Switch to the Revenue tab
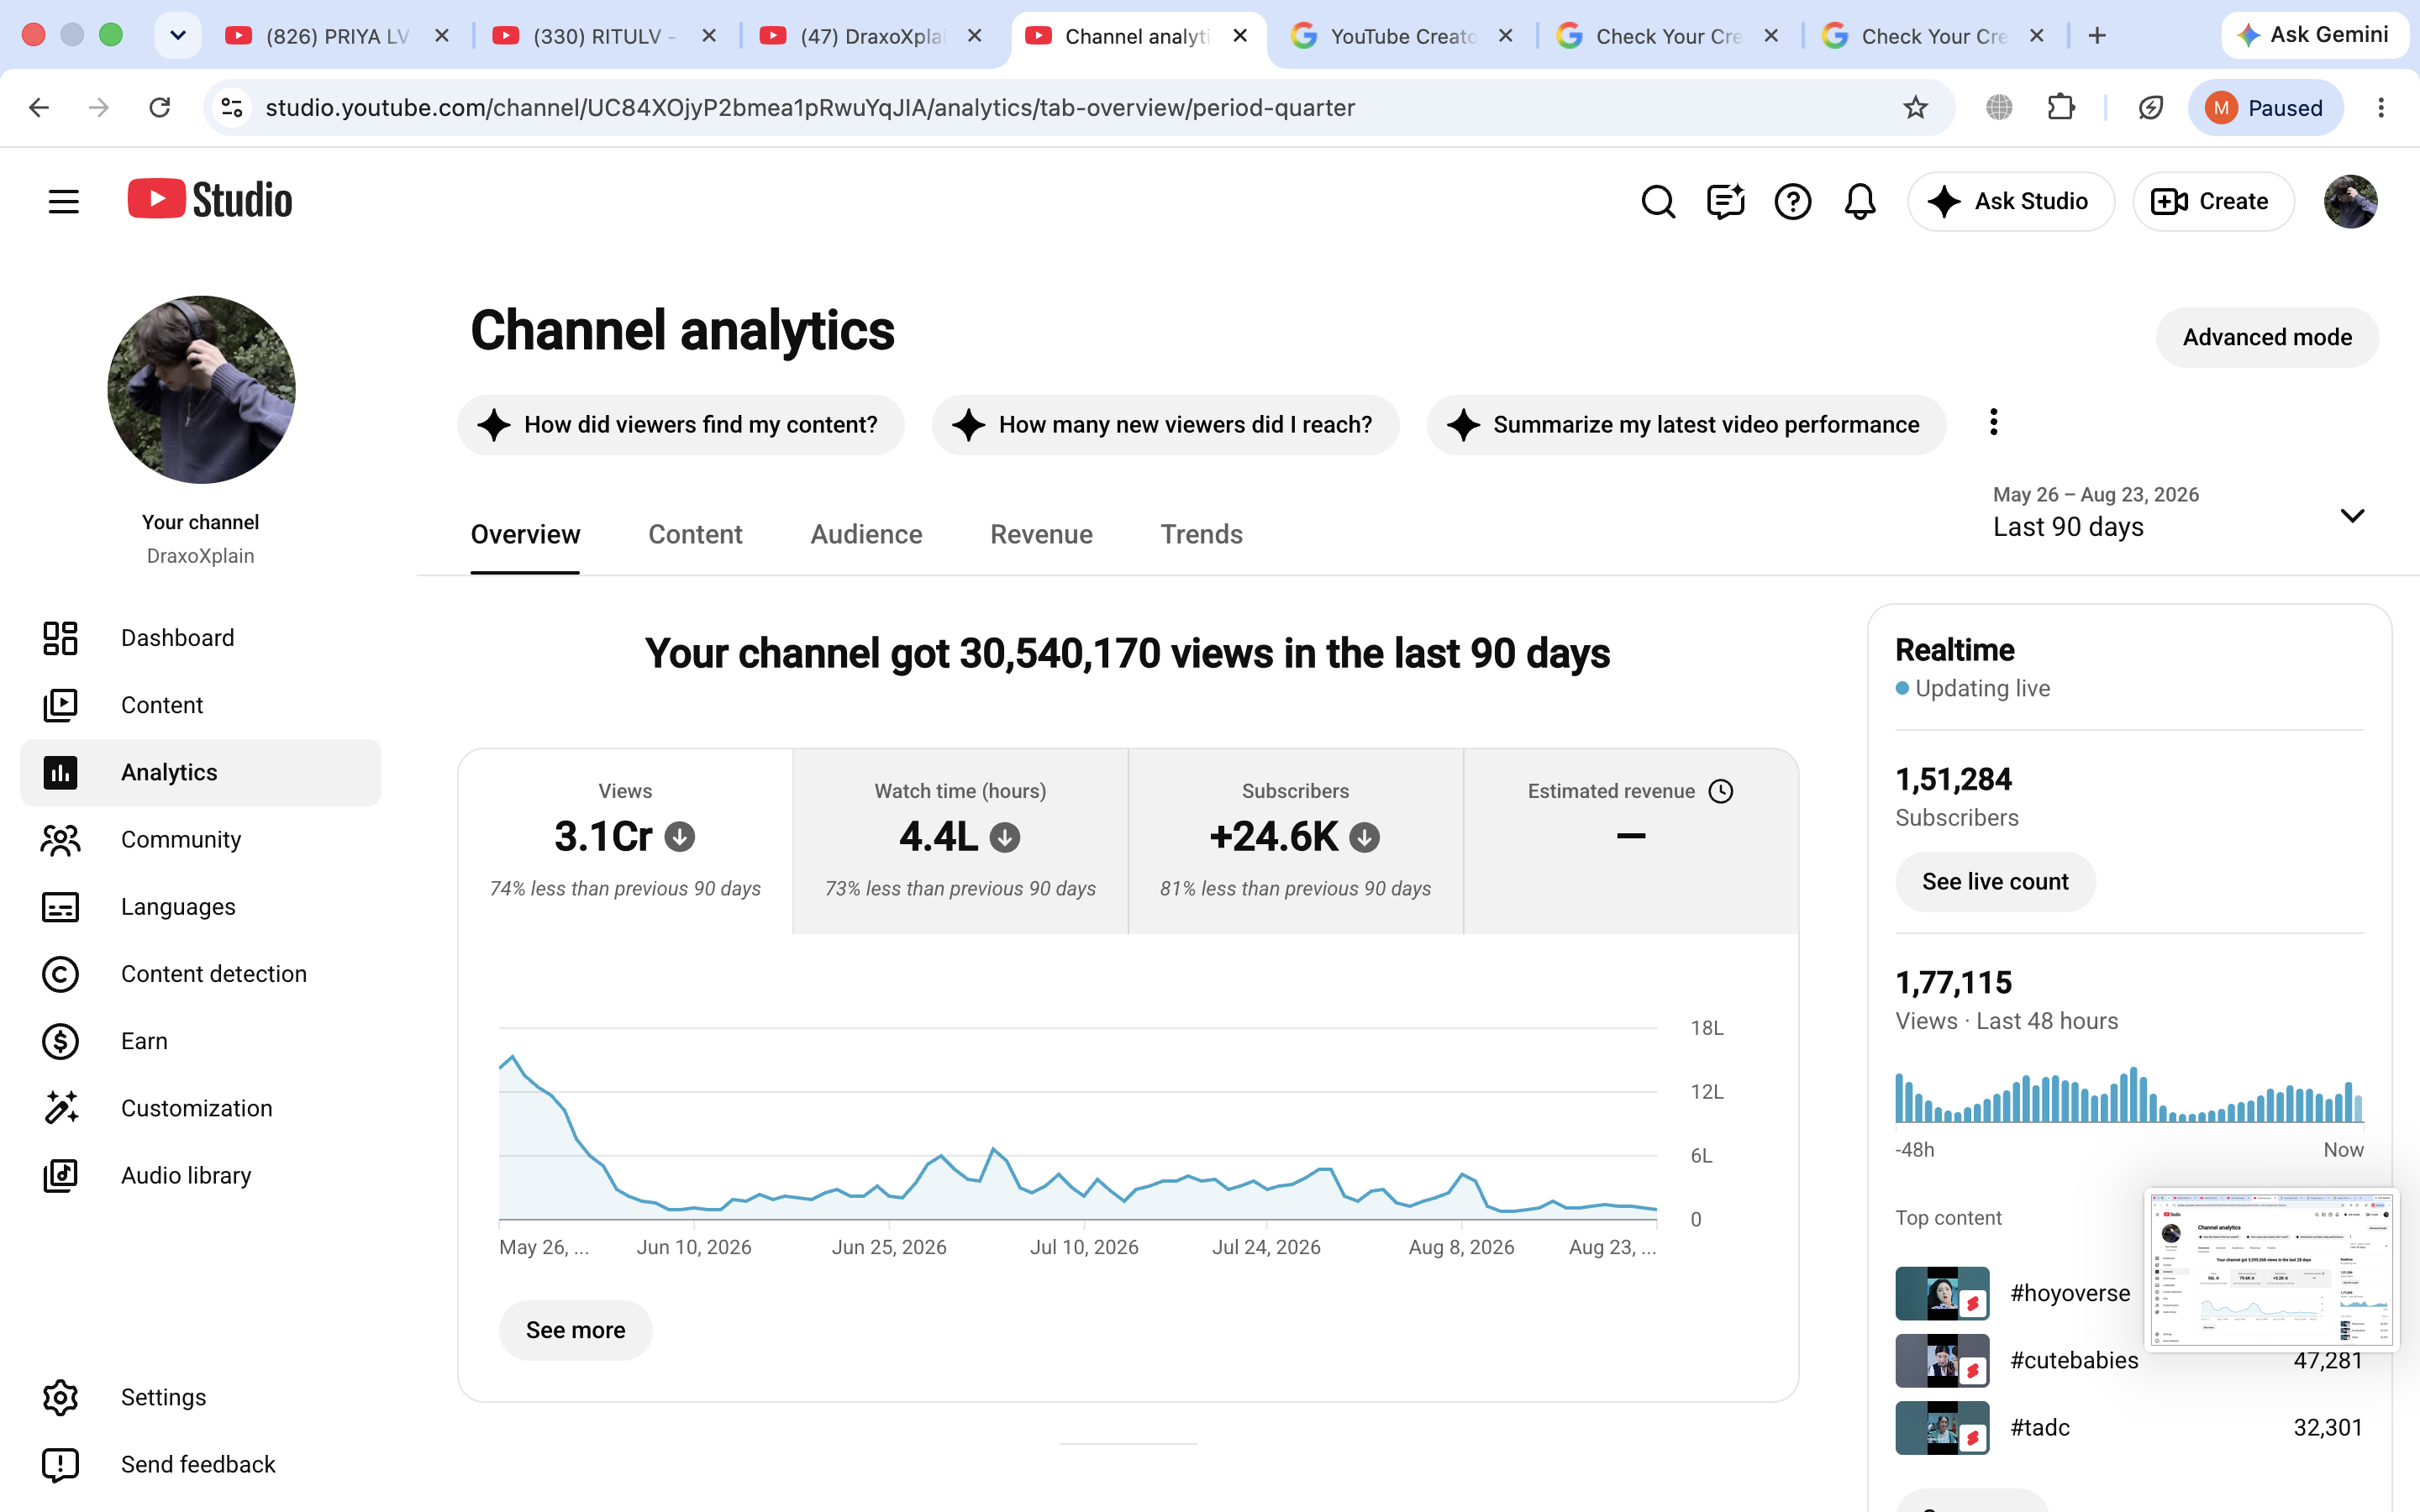2420x1512 pixels. [x=1041, y=534]
